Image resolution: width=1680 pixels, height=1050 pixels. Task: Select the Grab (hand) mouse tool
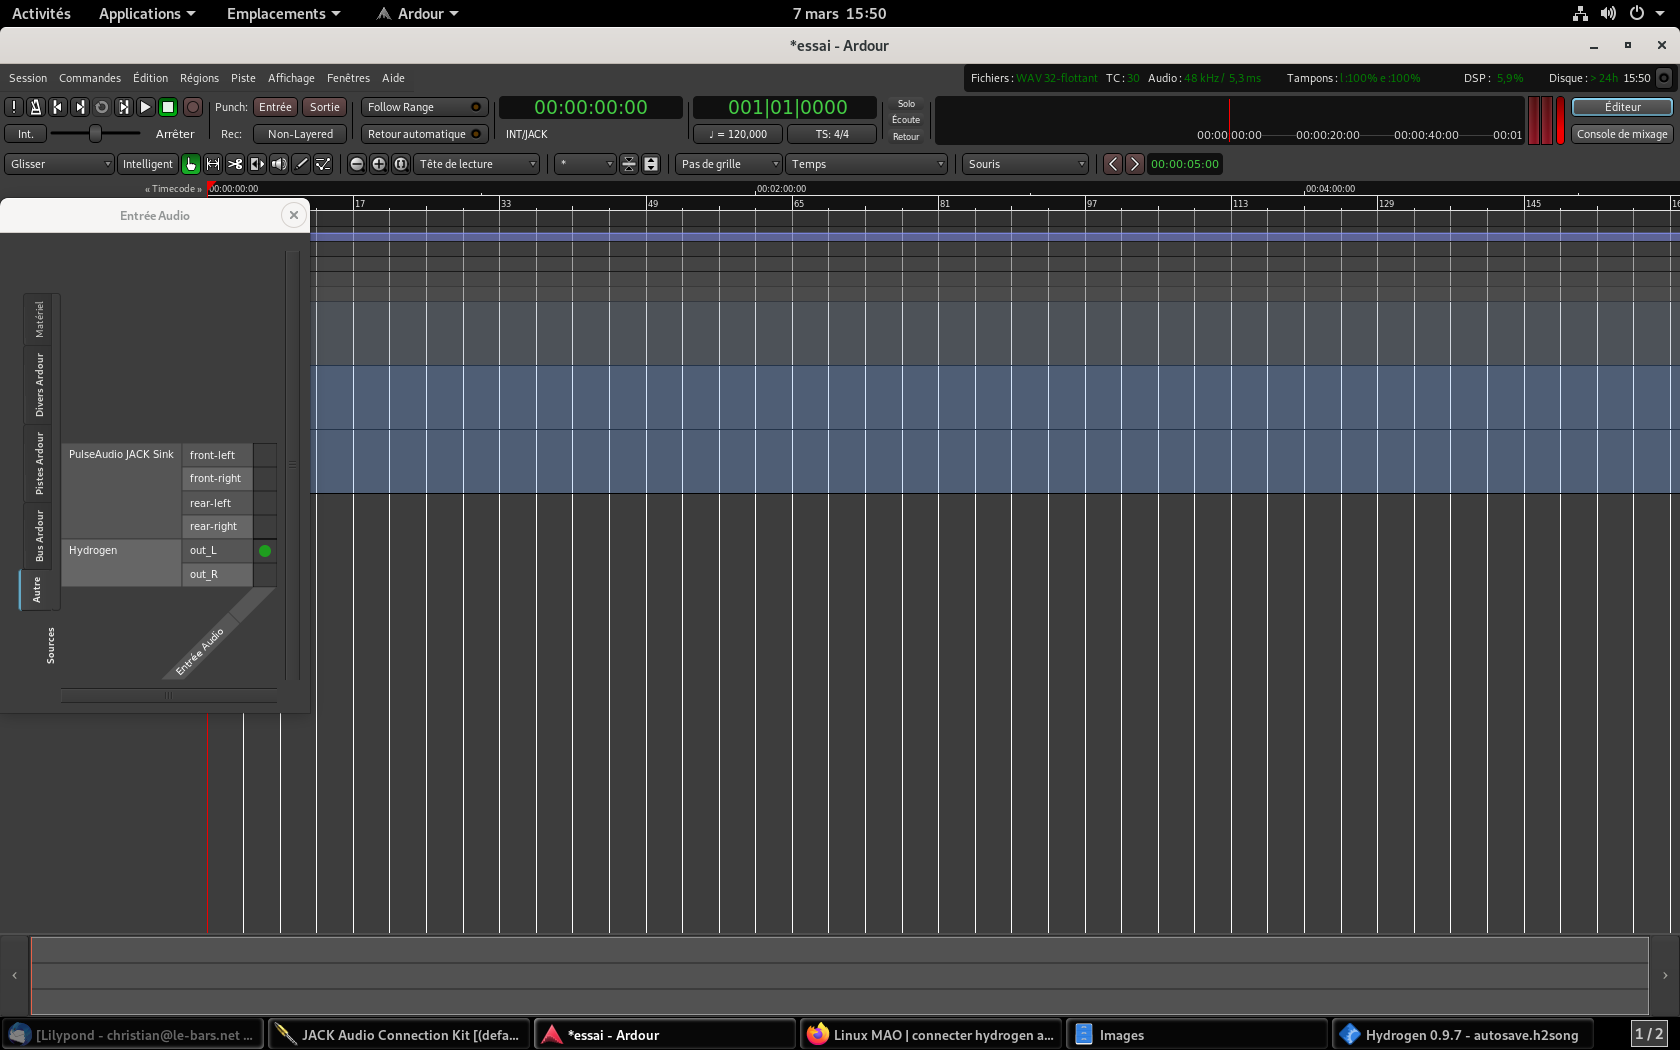coord(191,164)
